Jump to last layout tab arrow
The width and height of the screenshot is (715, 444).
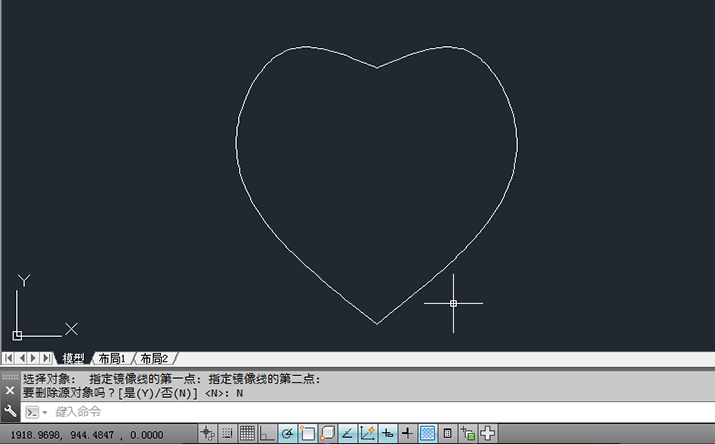46,358
